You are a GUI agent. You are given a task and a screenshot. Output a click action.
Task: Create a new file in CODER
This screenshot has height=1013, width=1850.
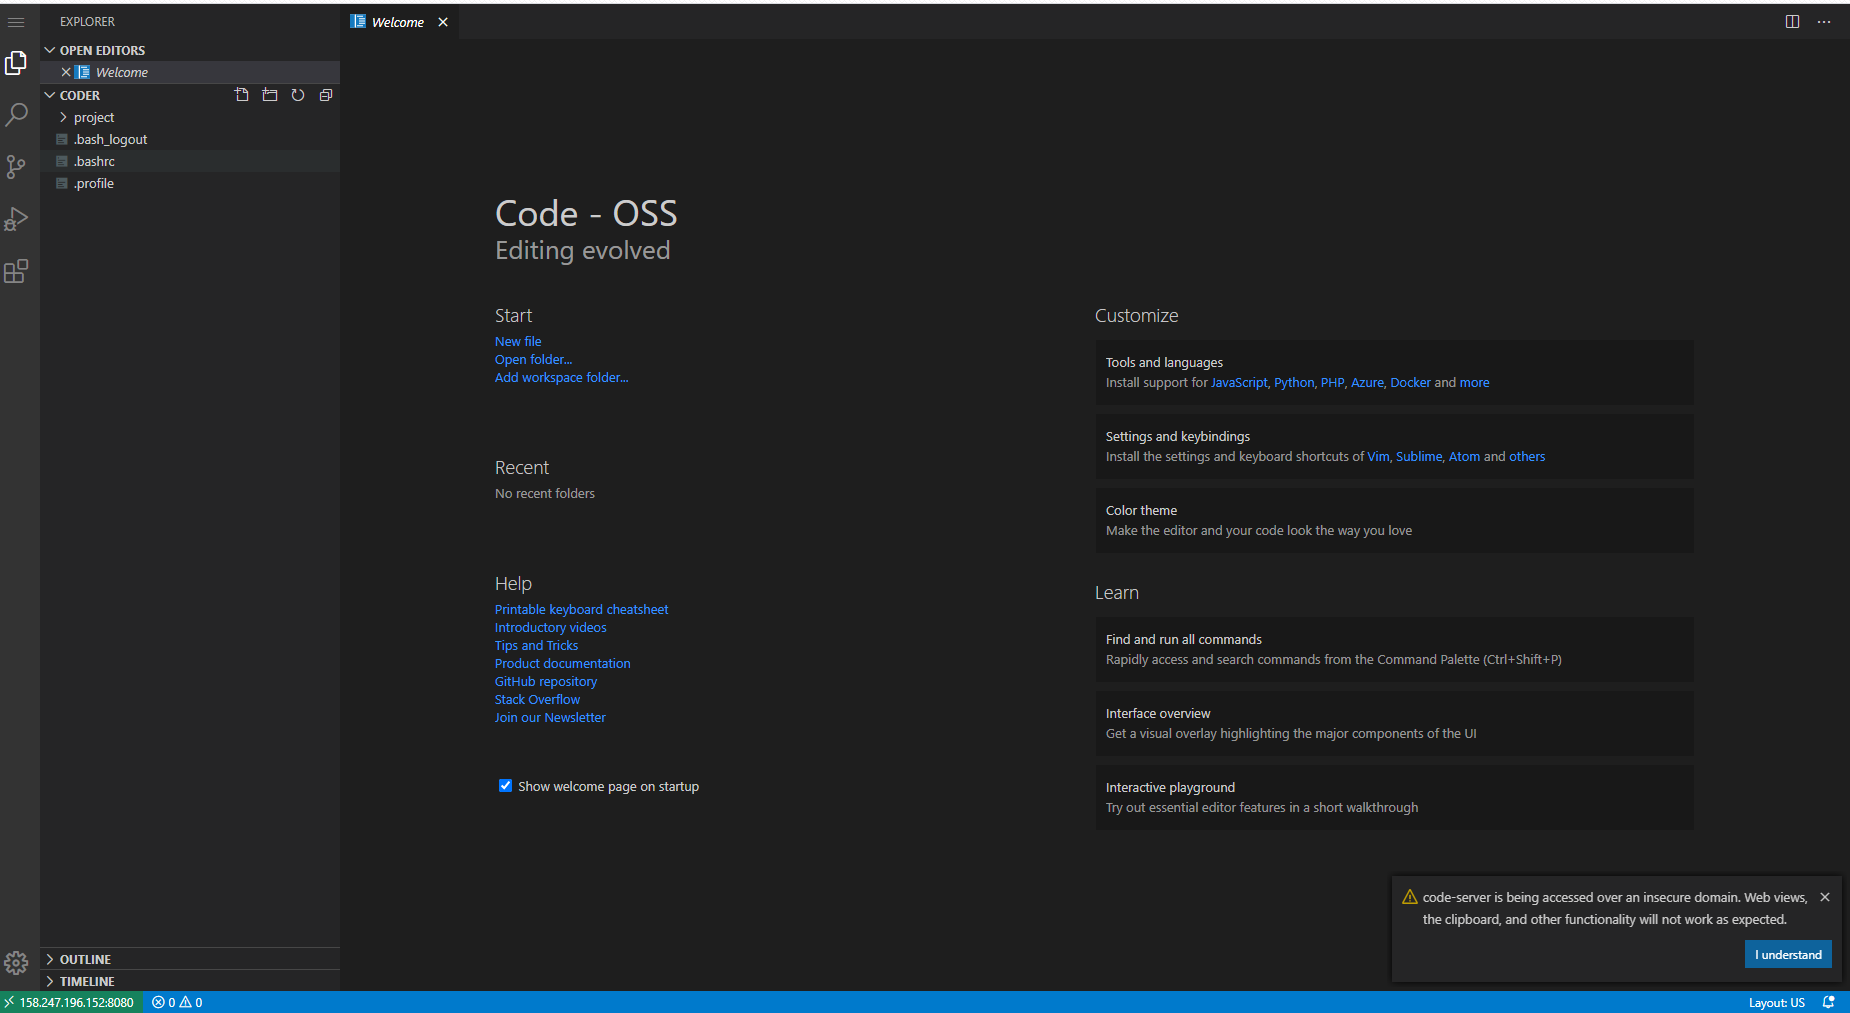pos(242,95)
